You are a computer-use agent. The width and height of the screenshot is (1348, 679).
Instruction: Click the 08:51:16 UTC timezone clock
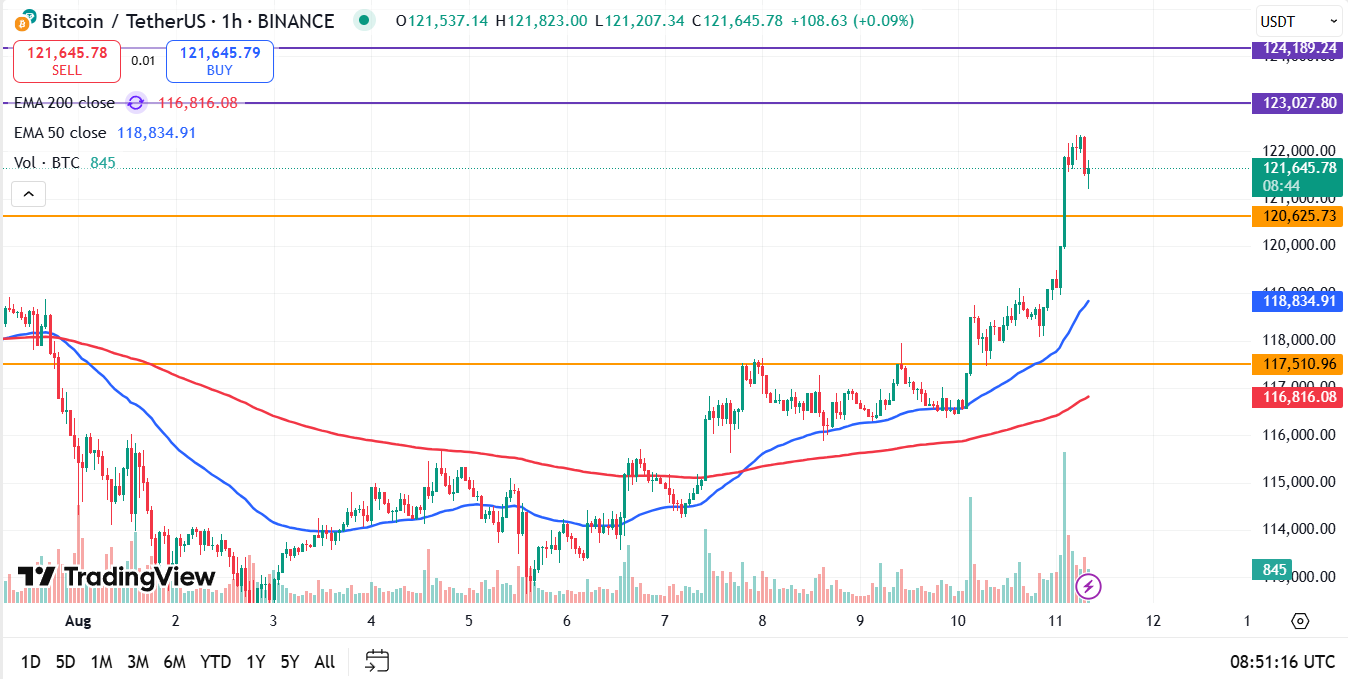(1282, 661)
